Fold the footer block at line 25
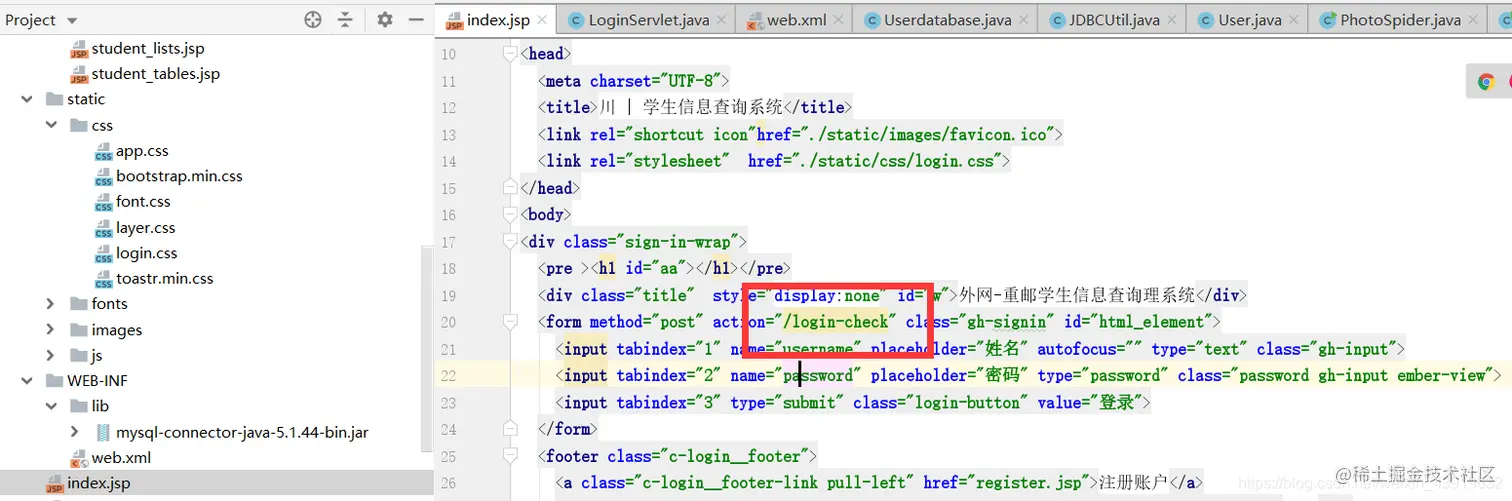This screenshot has height=501, width=1512. coord(510,456)
